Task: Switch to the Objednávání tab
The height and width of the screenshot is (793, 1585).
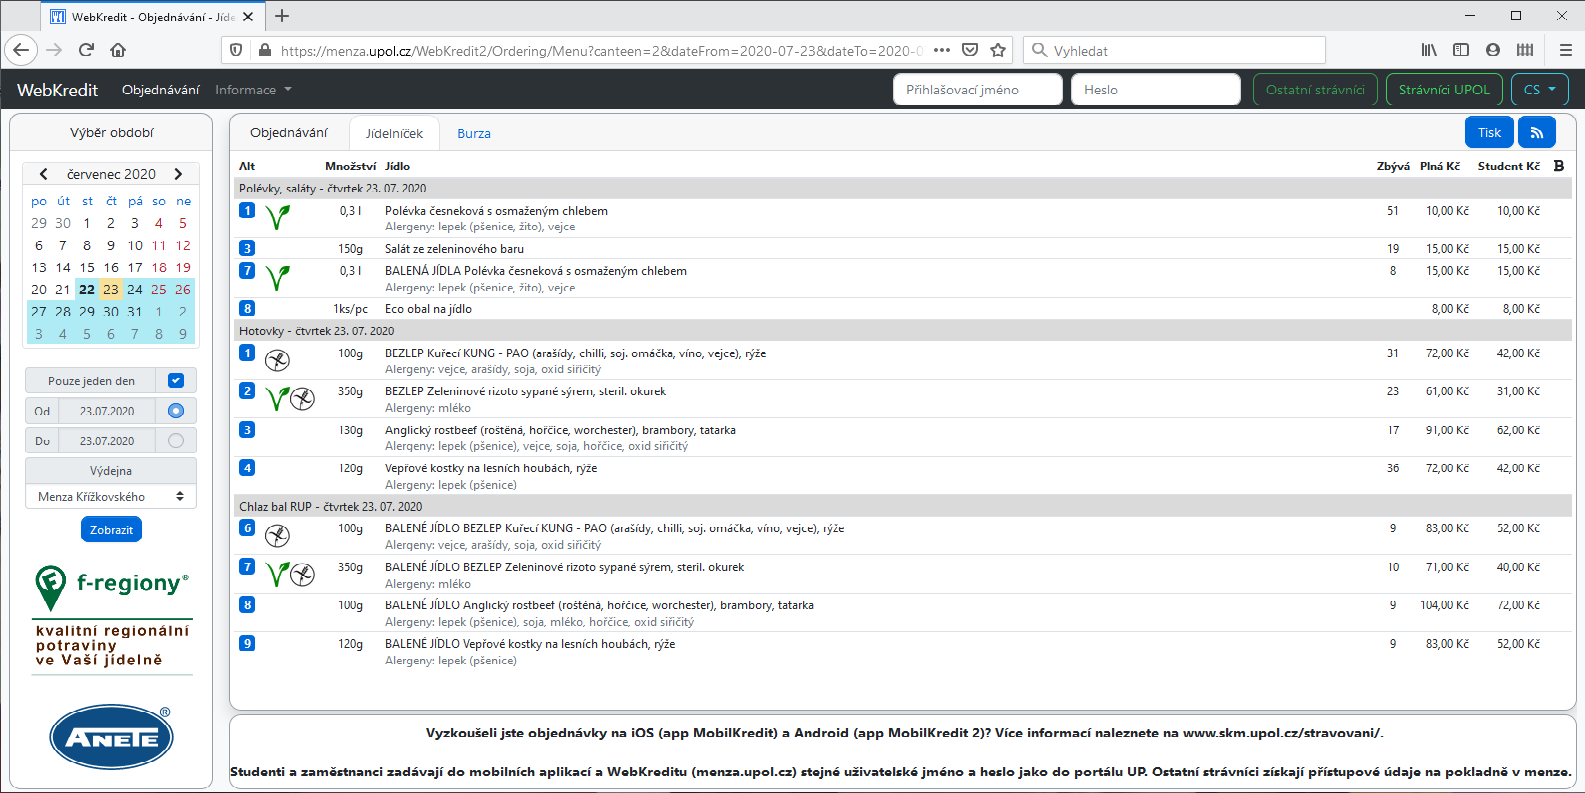Action: [289, 132]
